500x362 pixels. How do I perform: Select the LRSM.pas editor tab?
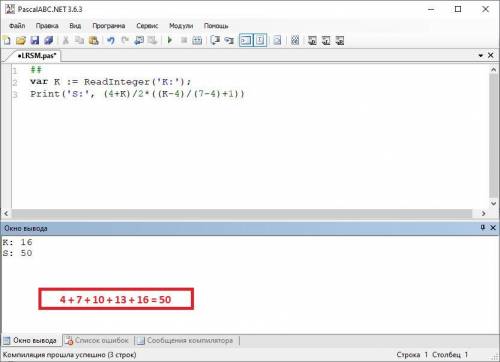tap(37, 56)
